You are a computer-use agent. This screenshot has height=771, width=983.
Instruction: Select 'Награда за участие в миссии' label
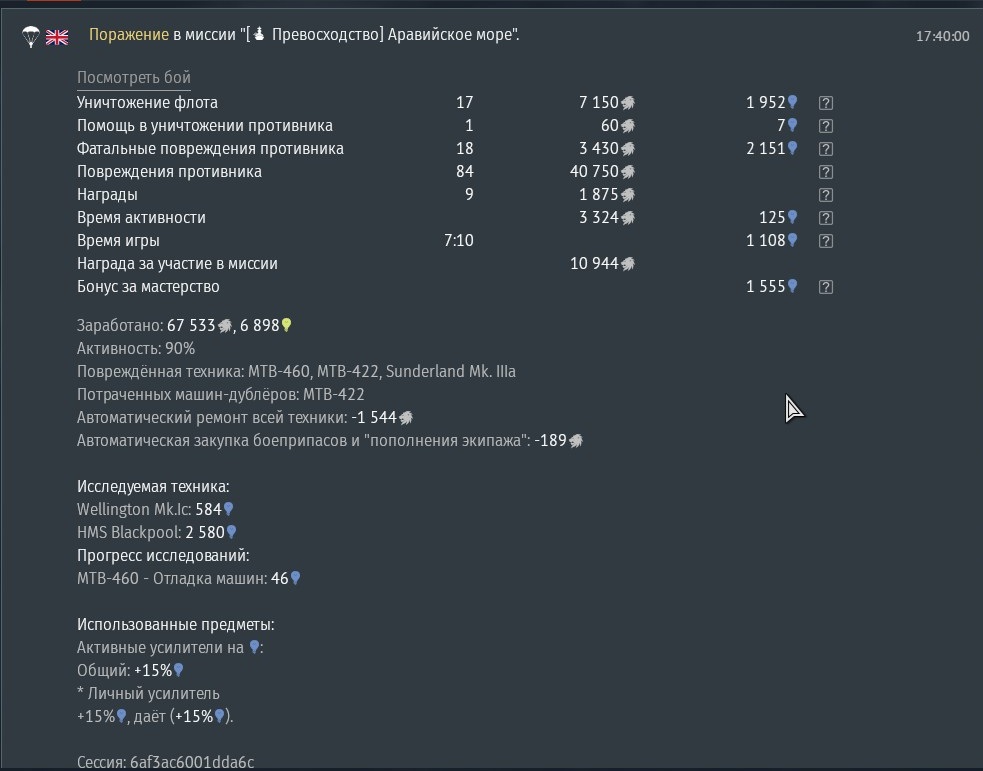point(177,263)
